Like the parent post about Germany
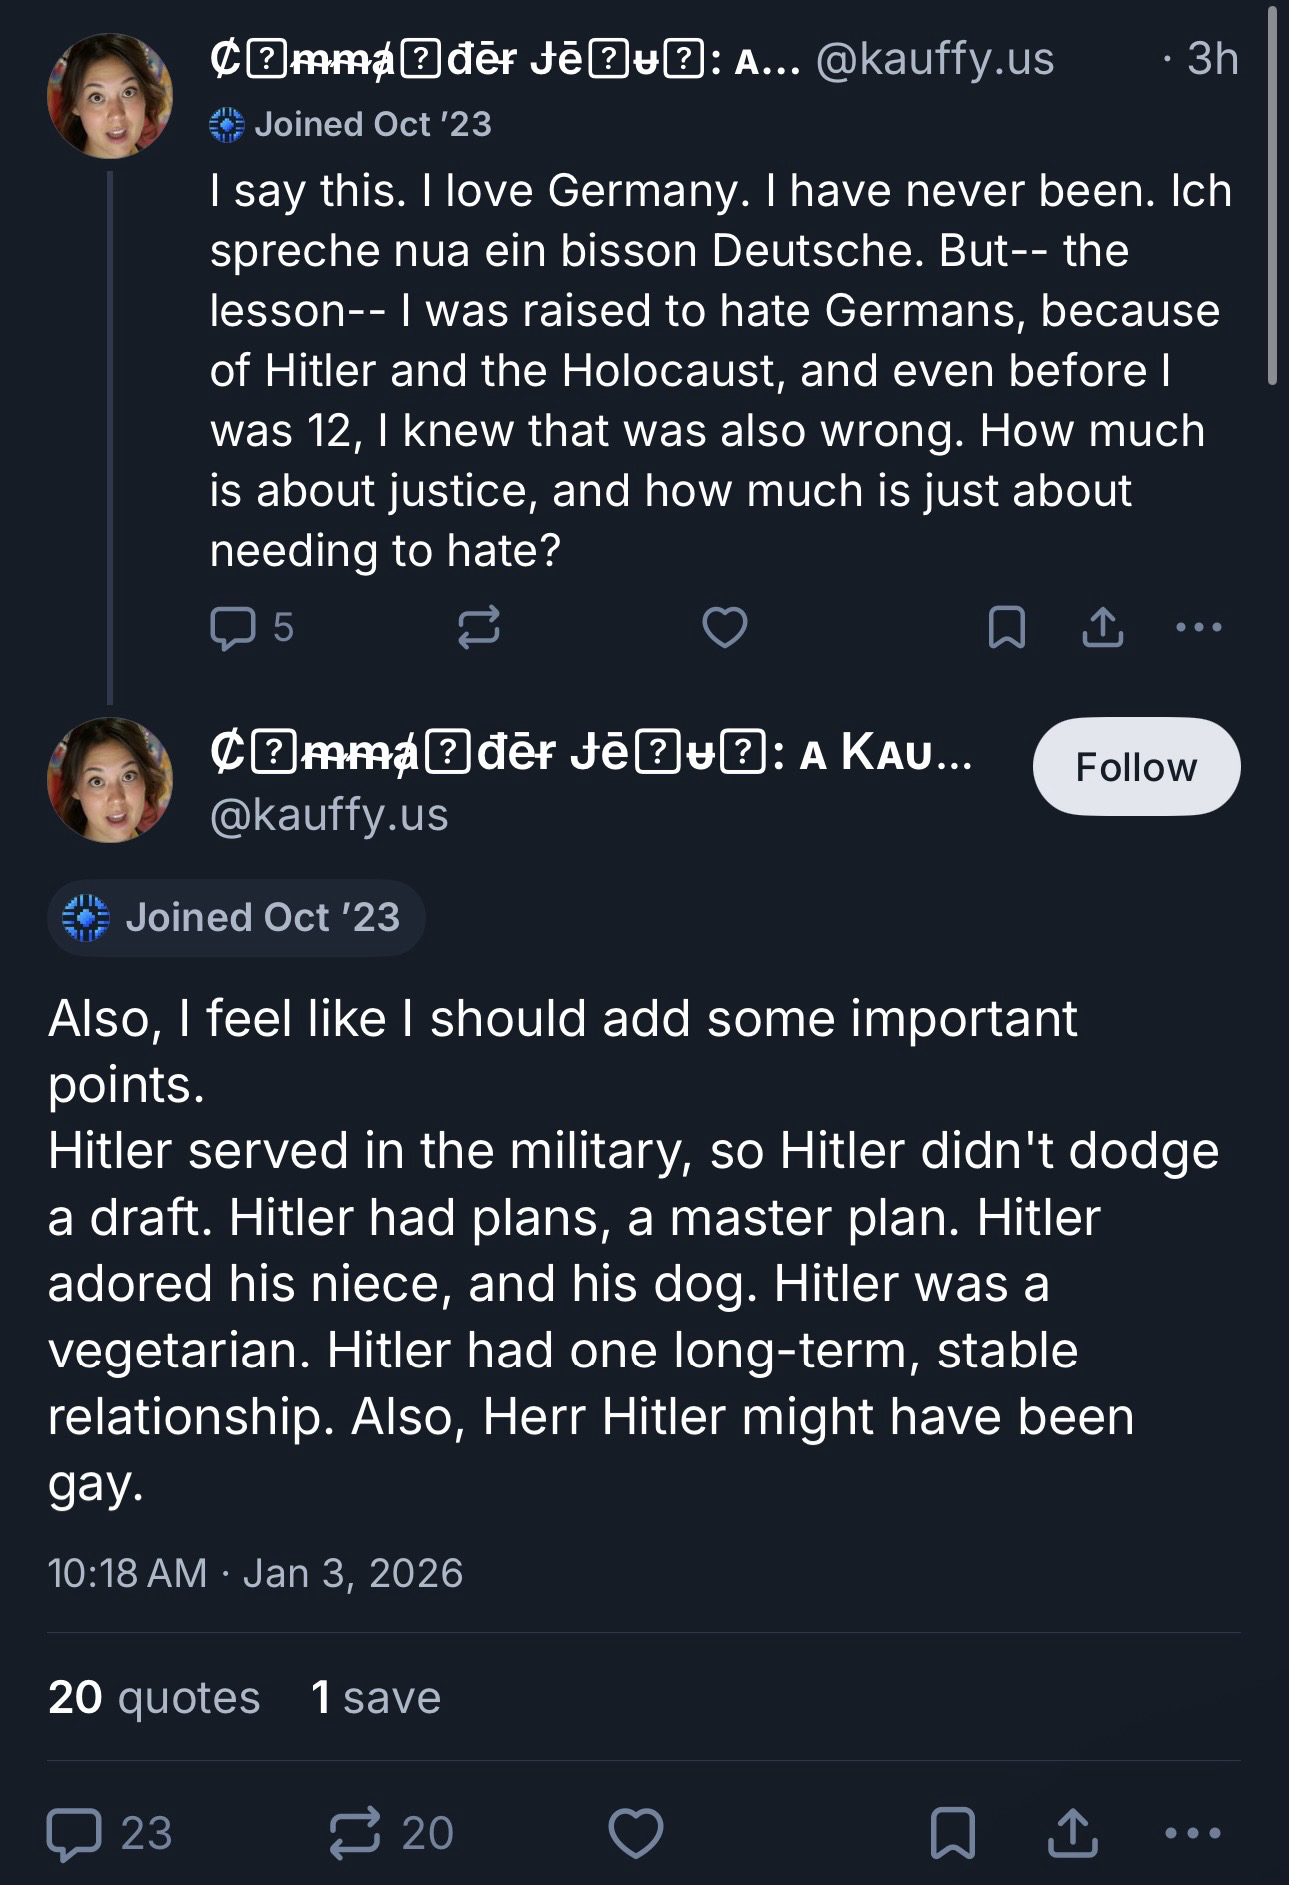This screenshot has height=1885, width=1289. tap(725, 628)
